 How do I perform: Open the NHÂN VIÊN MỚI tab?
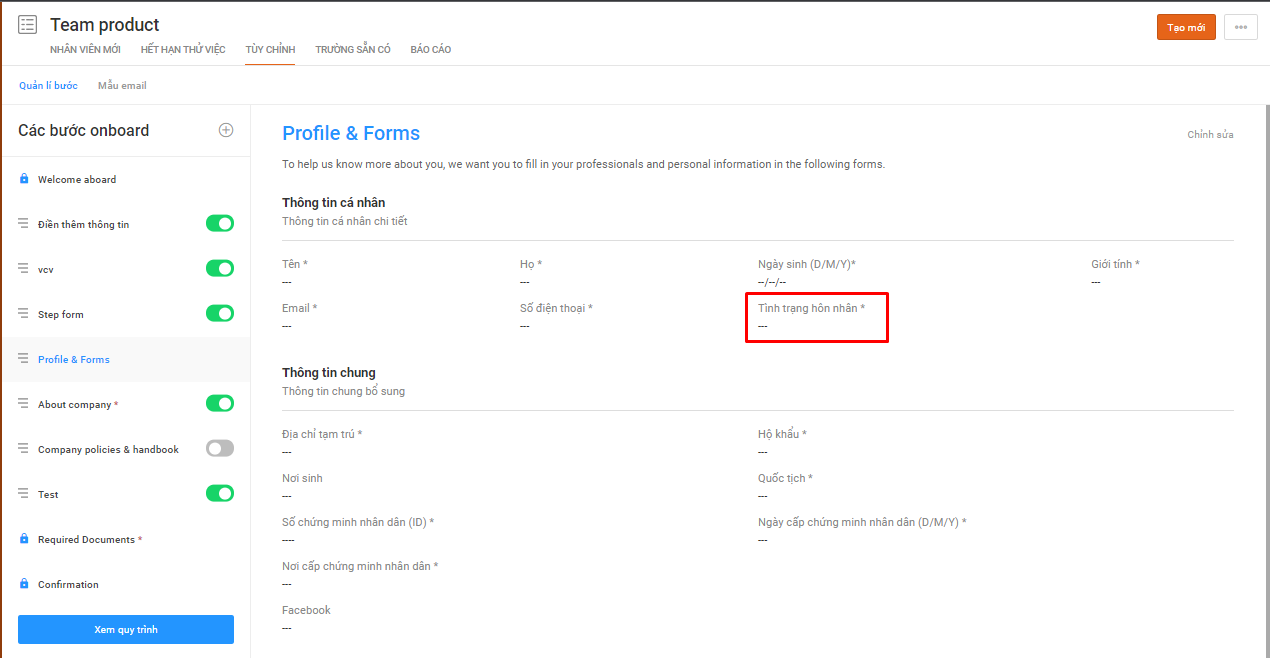click(x=85, y=50)
